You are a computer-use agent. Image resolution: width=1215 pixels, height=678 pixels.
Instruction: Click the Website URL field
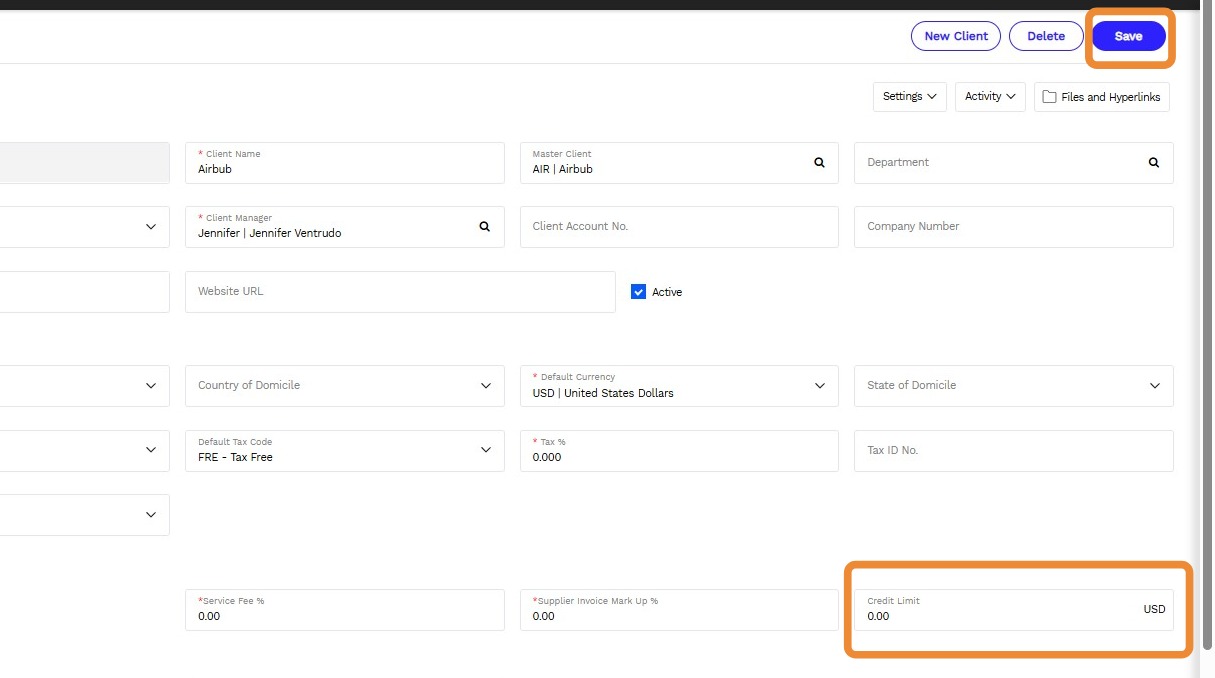point(400,292)
